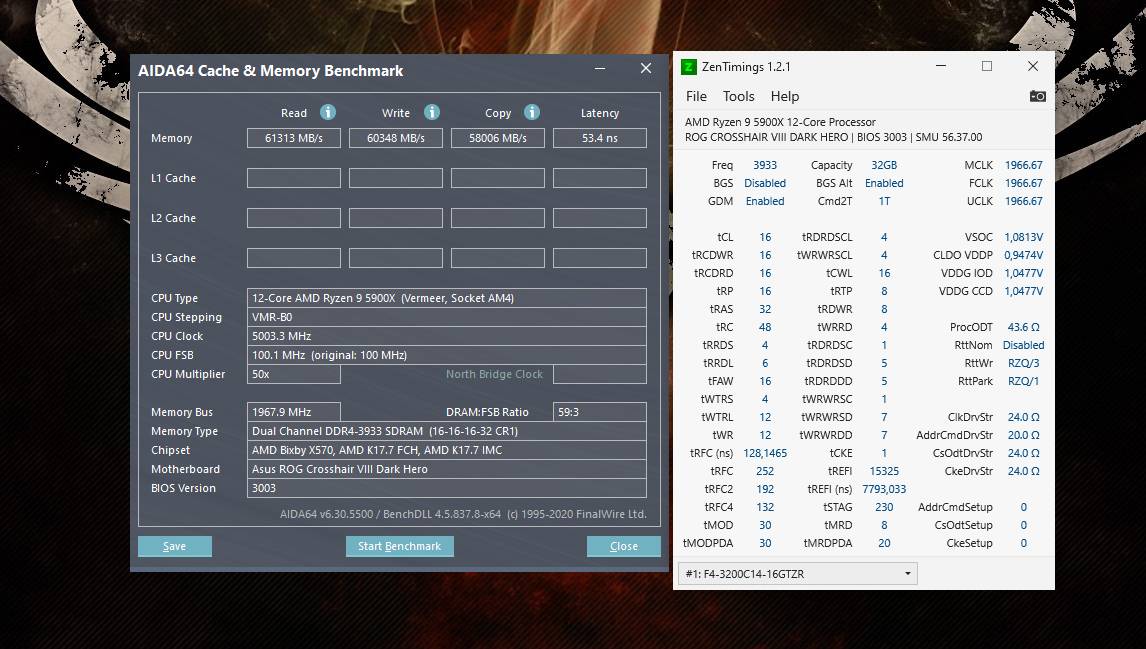The width and height of the screenshot is (1146, 649).
Task: Click Memory Latency value 53.4 ns
Action: pos(600,138)
